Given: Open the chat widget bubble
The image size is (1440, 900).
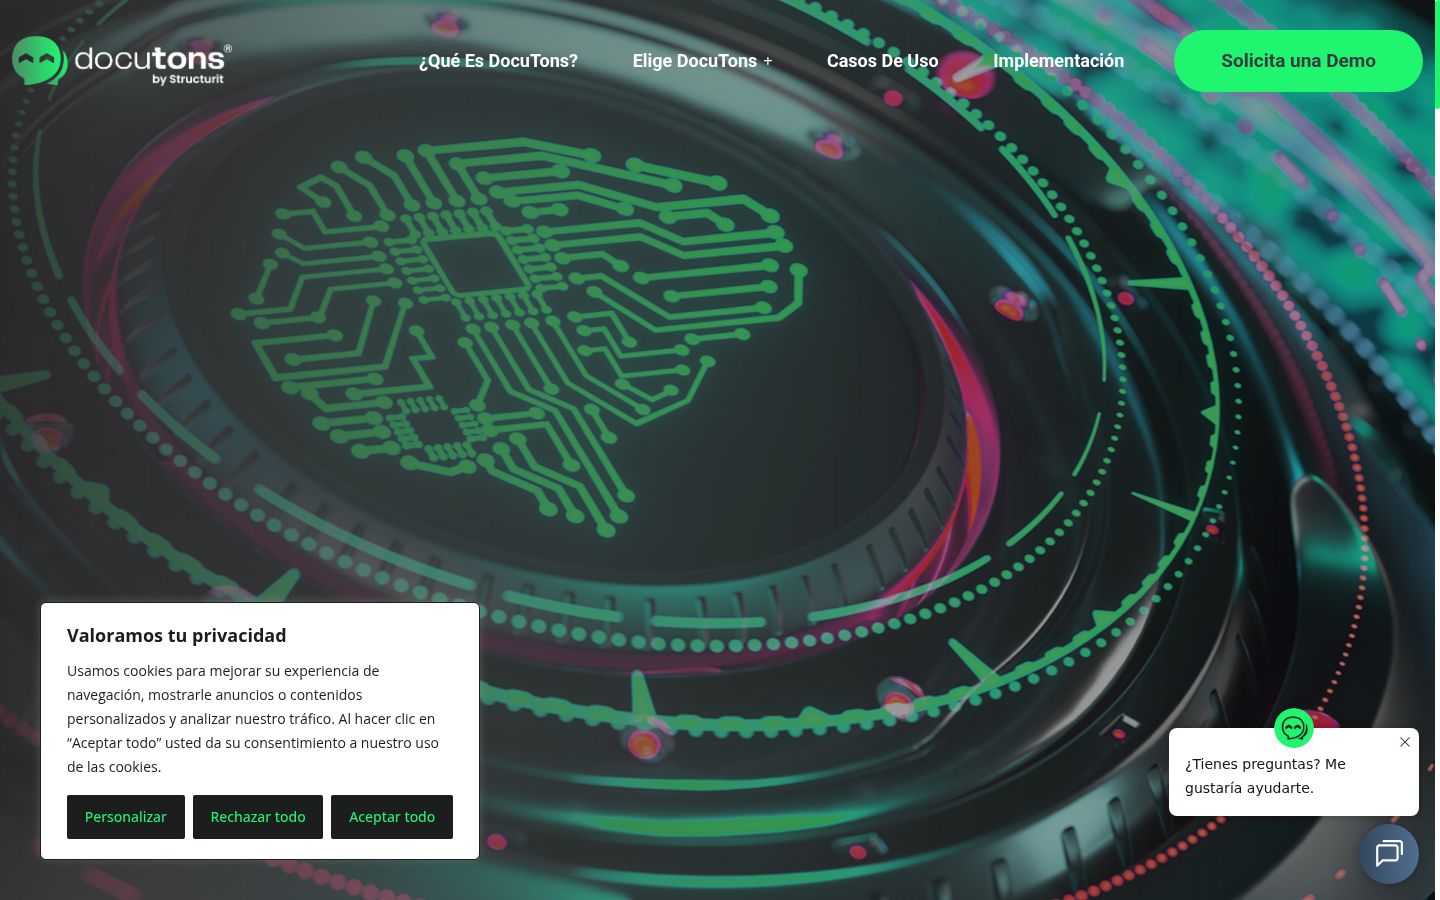Looking at the screenshot, I should [x=1389, y=854].
